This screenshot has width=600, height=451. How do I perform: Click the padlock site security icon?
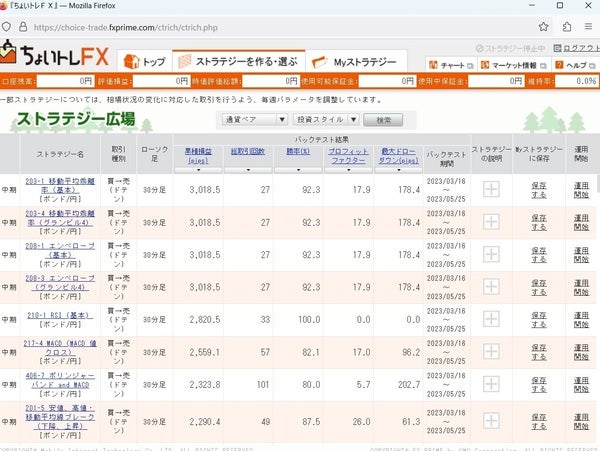tap(23, 27)
